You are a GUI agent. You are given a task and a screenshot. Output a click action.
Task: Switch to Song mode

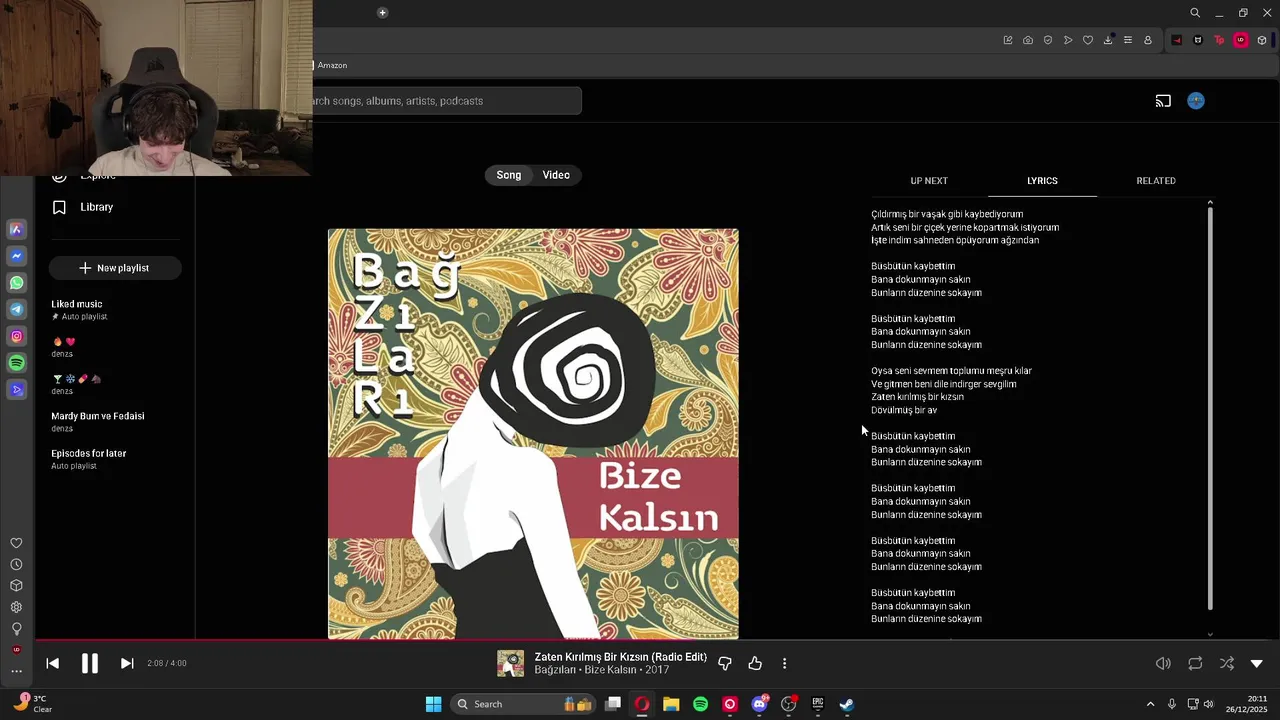click(x=509, y=175)
